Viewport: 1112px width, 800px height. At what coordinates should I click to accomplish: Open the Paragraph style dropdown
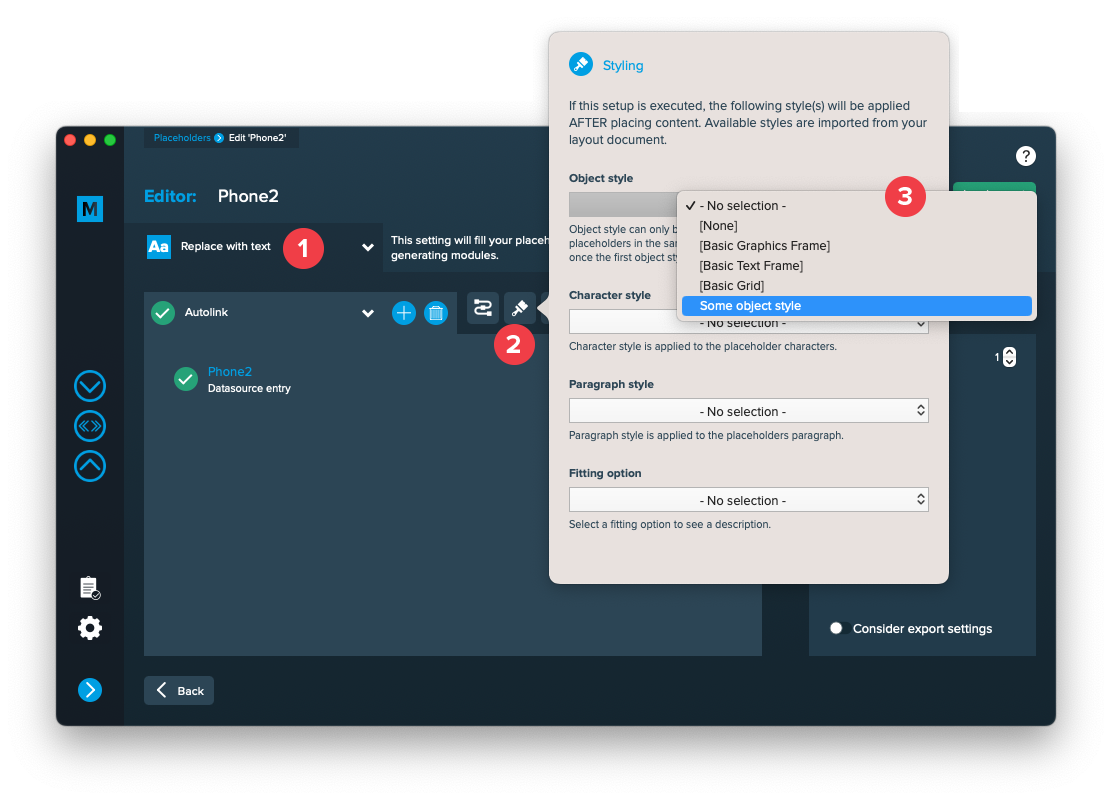coord(748,411)
